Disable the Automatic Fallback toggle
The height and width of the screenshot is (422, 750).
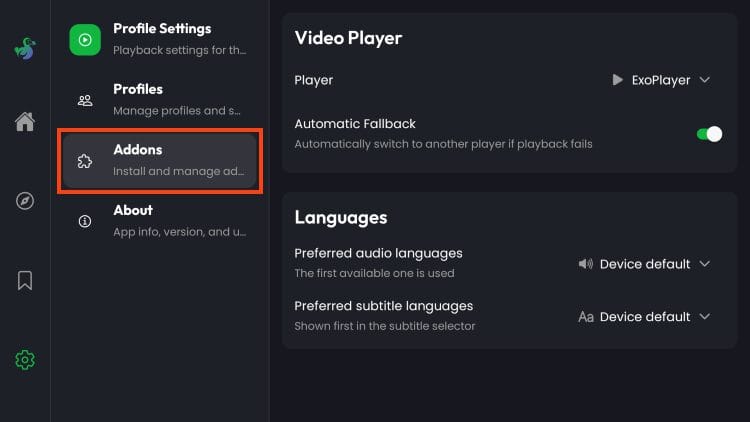pos(709,134)
